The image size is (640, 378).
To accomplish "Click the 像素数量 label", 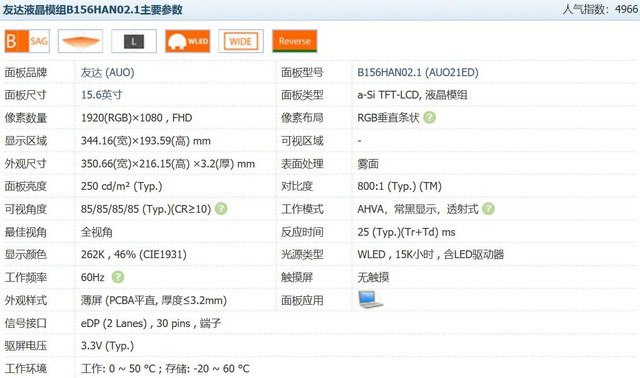I will [26, 118].
